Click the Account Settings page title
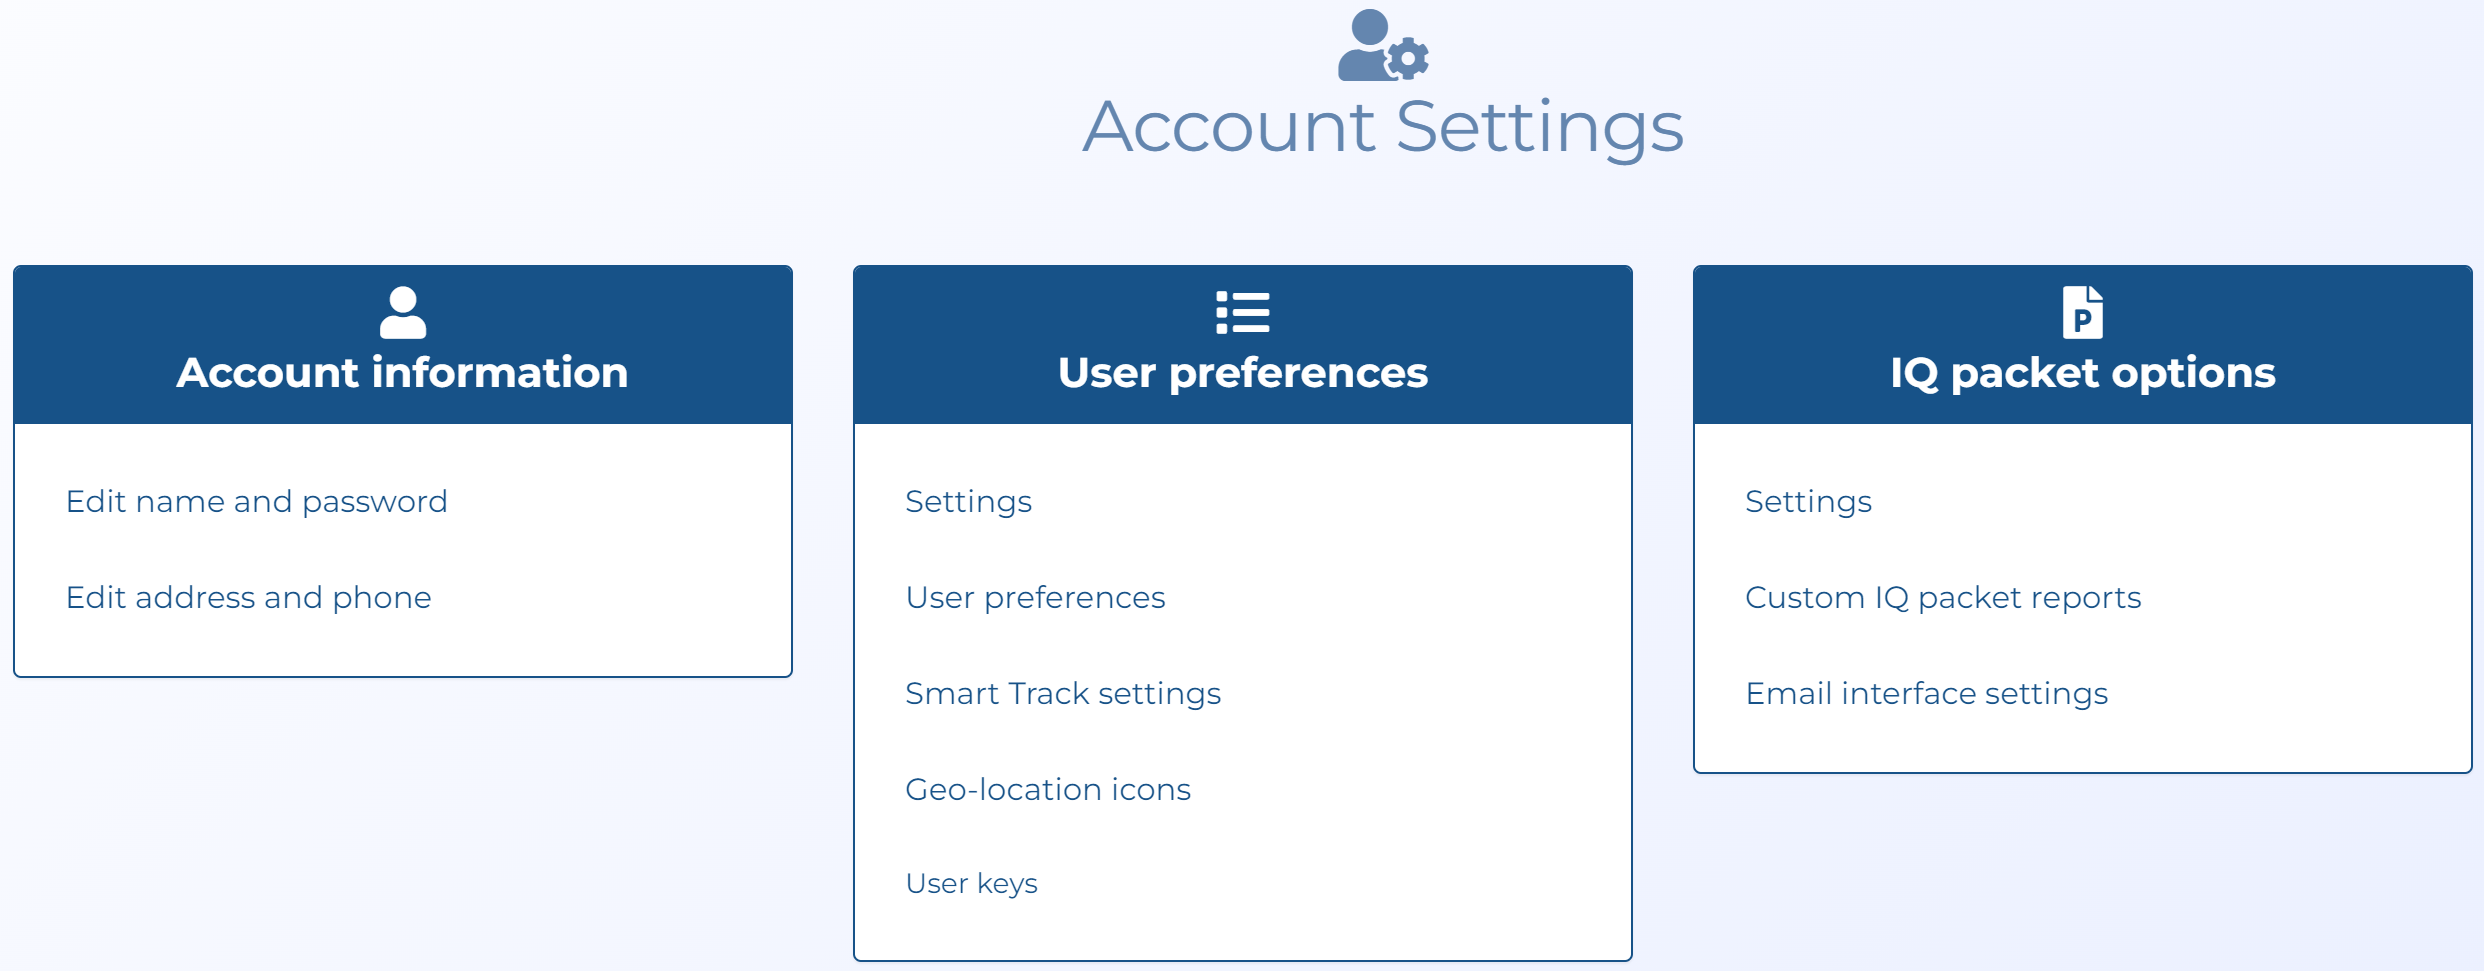This screenshot has width=2484, height=971. click(x=1383, y=126)
